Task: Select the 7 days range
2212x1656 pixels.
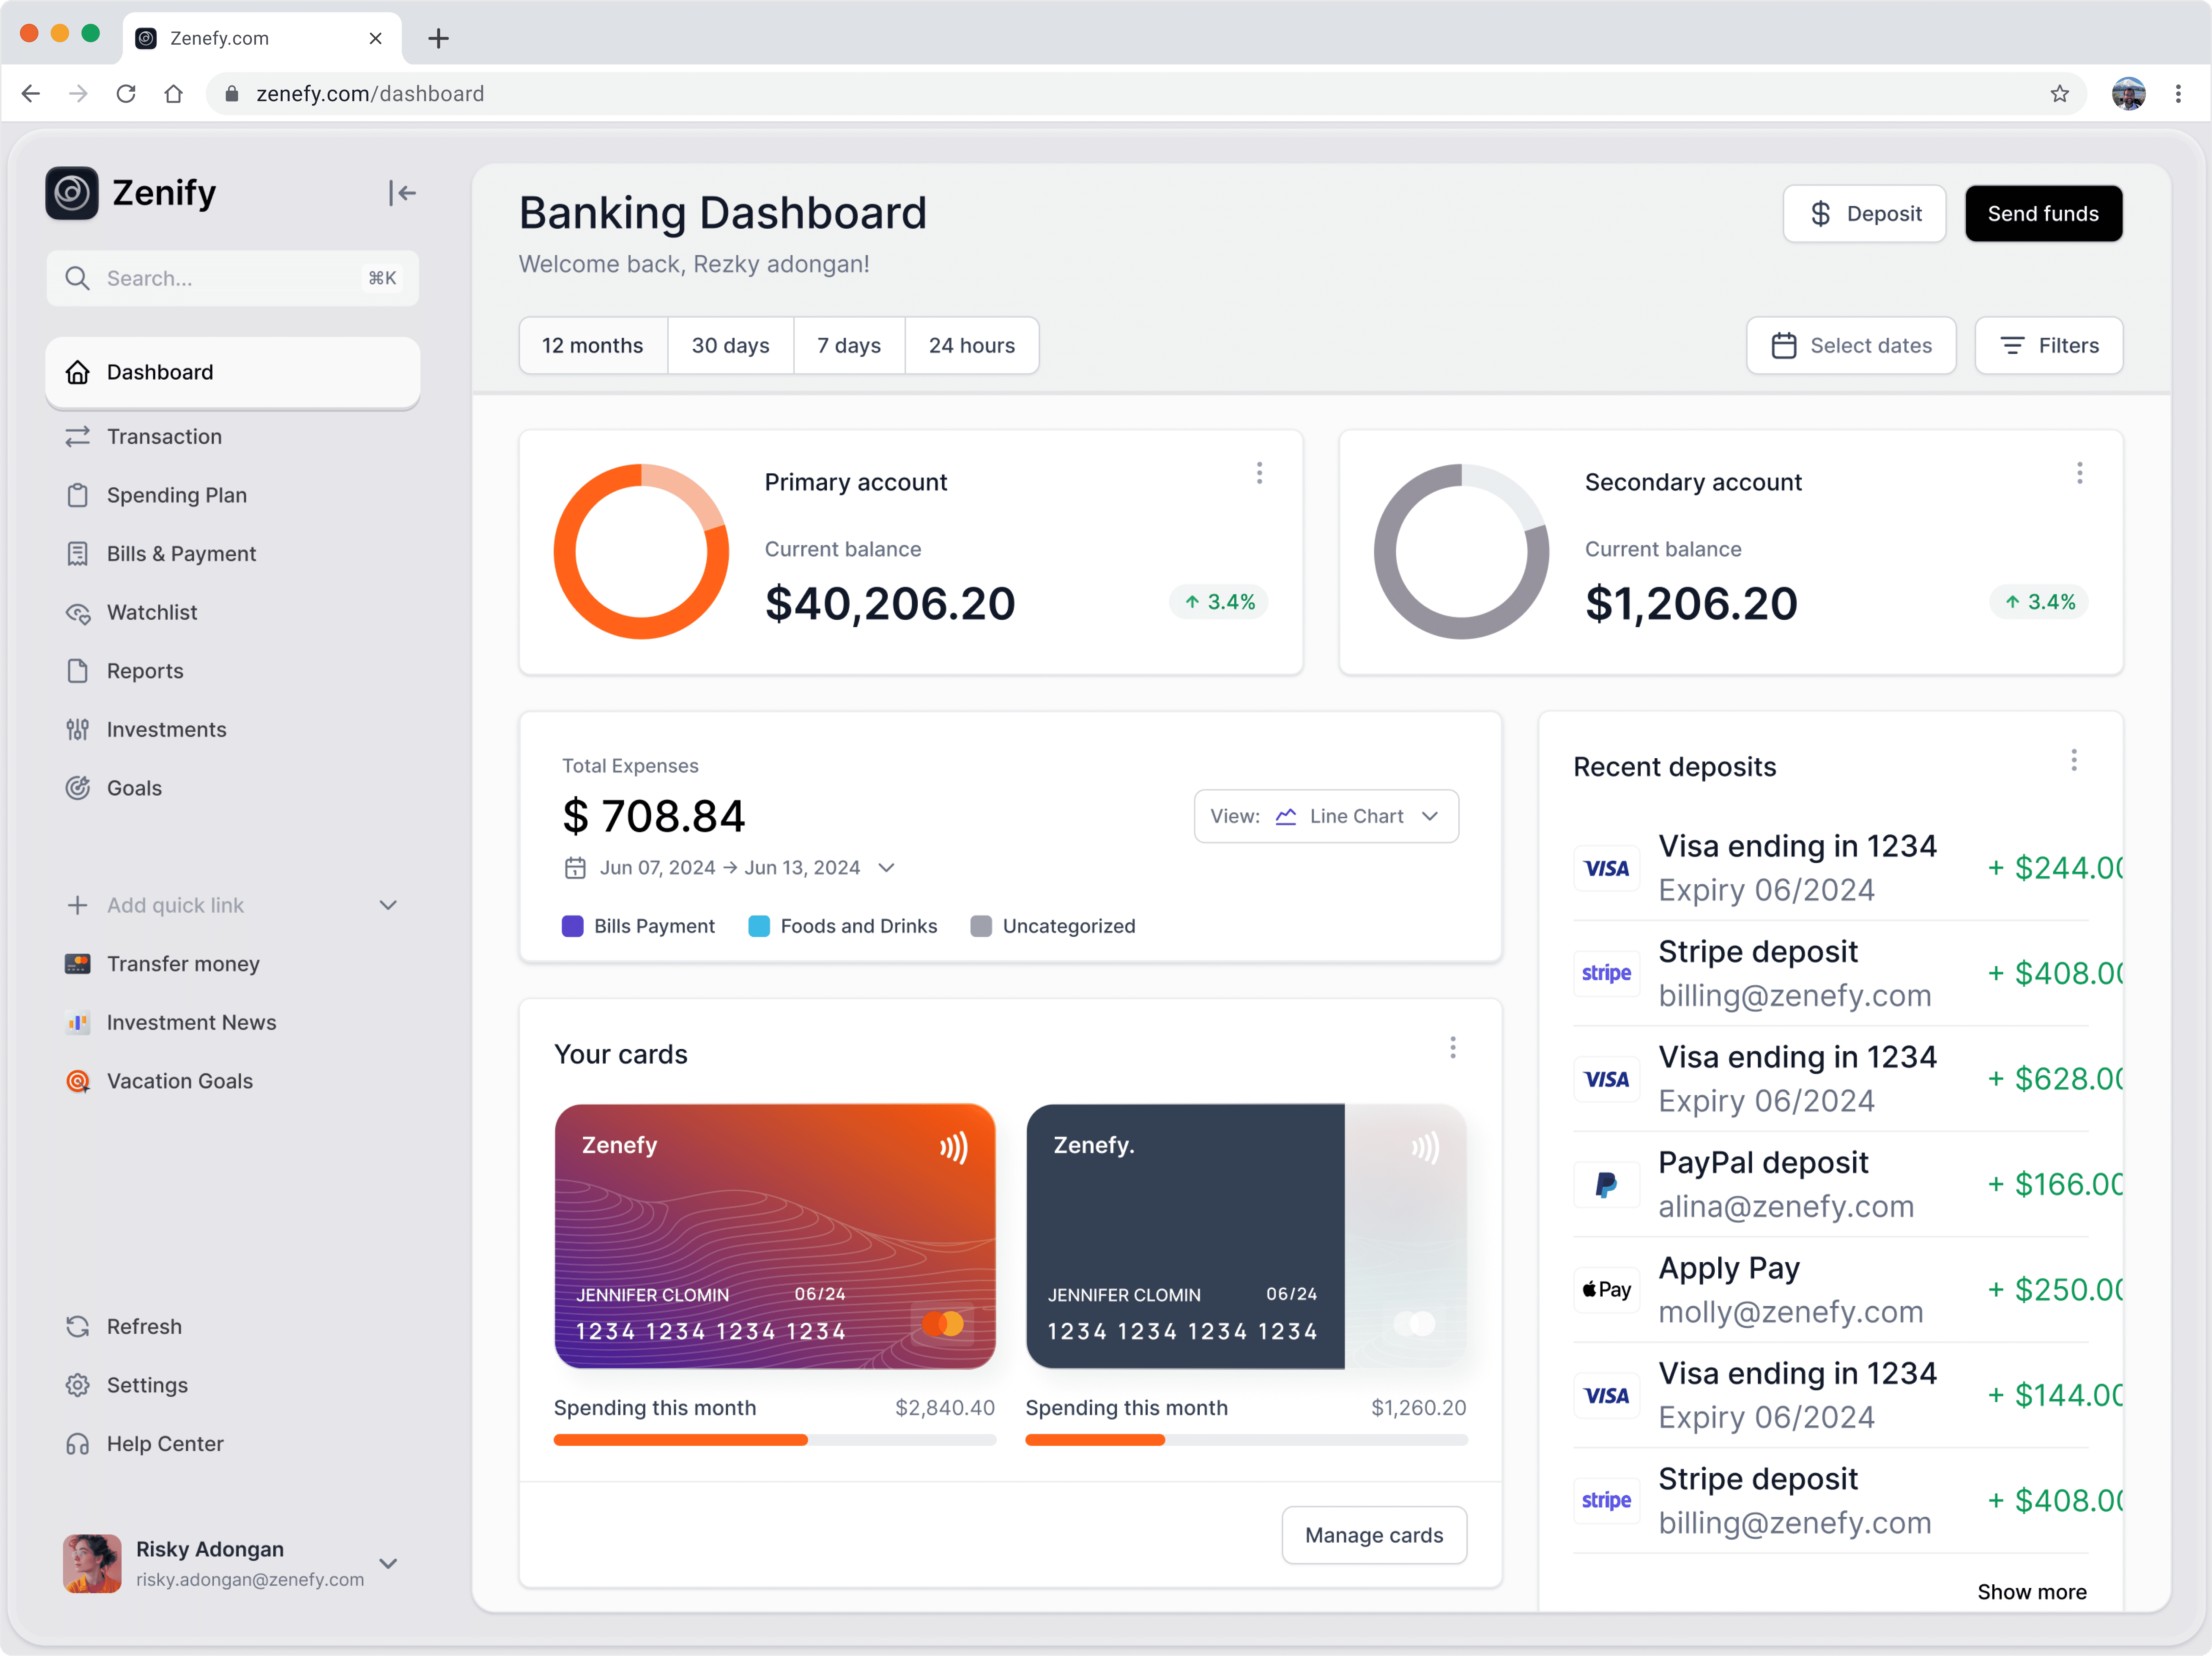Action: click(849, 346)
